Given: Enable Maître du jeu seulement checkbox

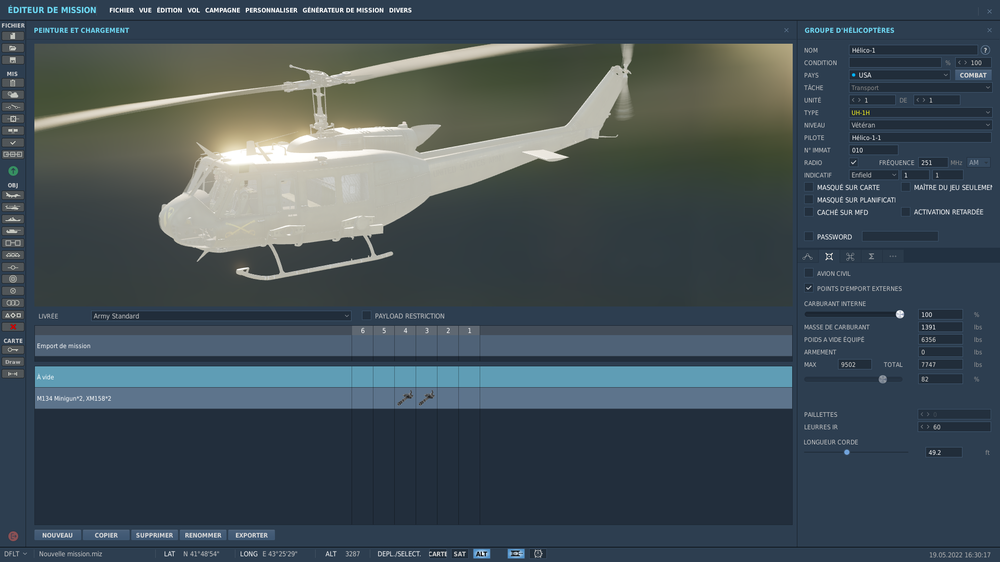Looking at the screenshot, I should pyautogui.click(x=906, y=188).
